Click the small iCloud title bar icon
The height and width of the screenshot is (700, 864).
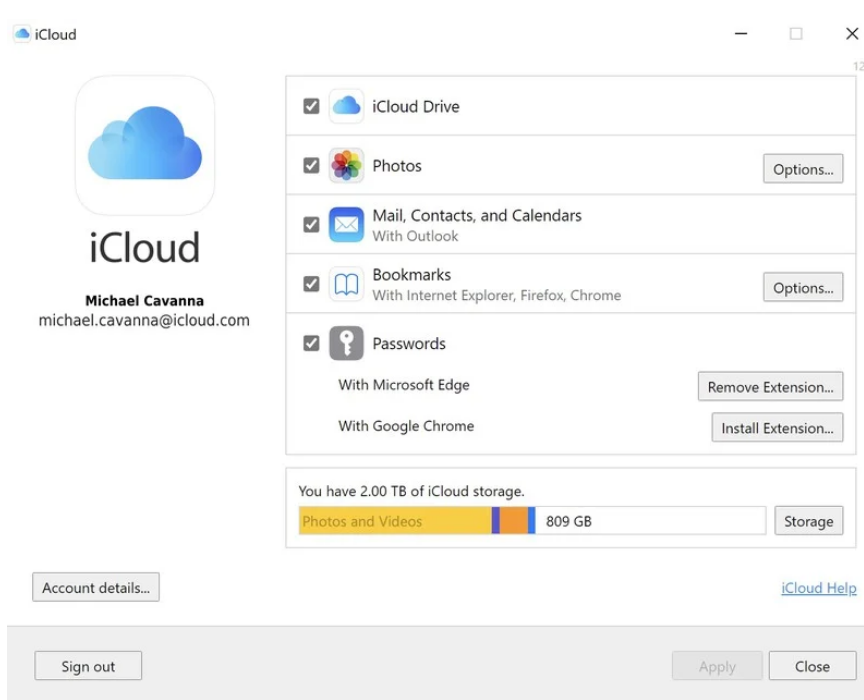[22, 34]
